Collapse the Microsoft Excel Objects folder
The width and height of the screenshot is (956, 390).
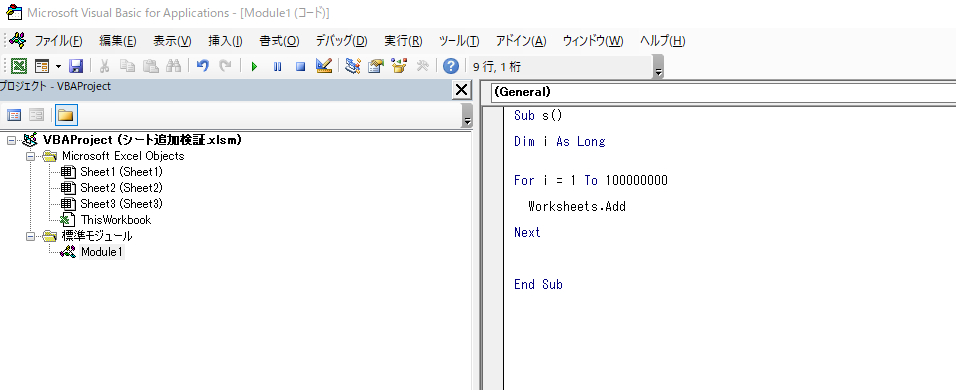30,156
